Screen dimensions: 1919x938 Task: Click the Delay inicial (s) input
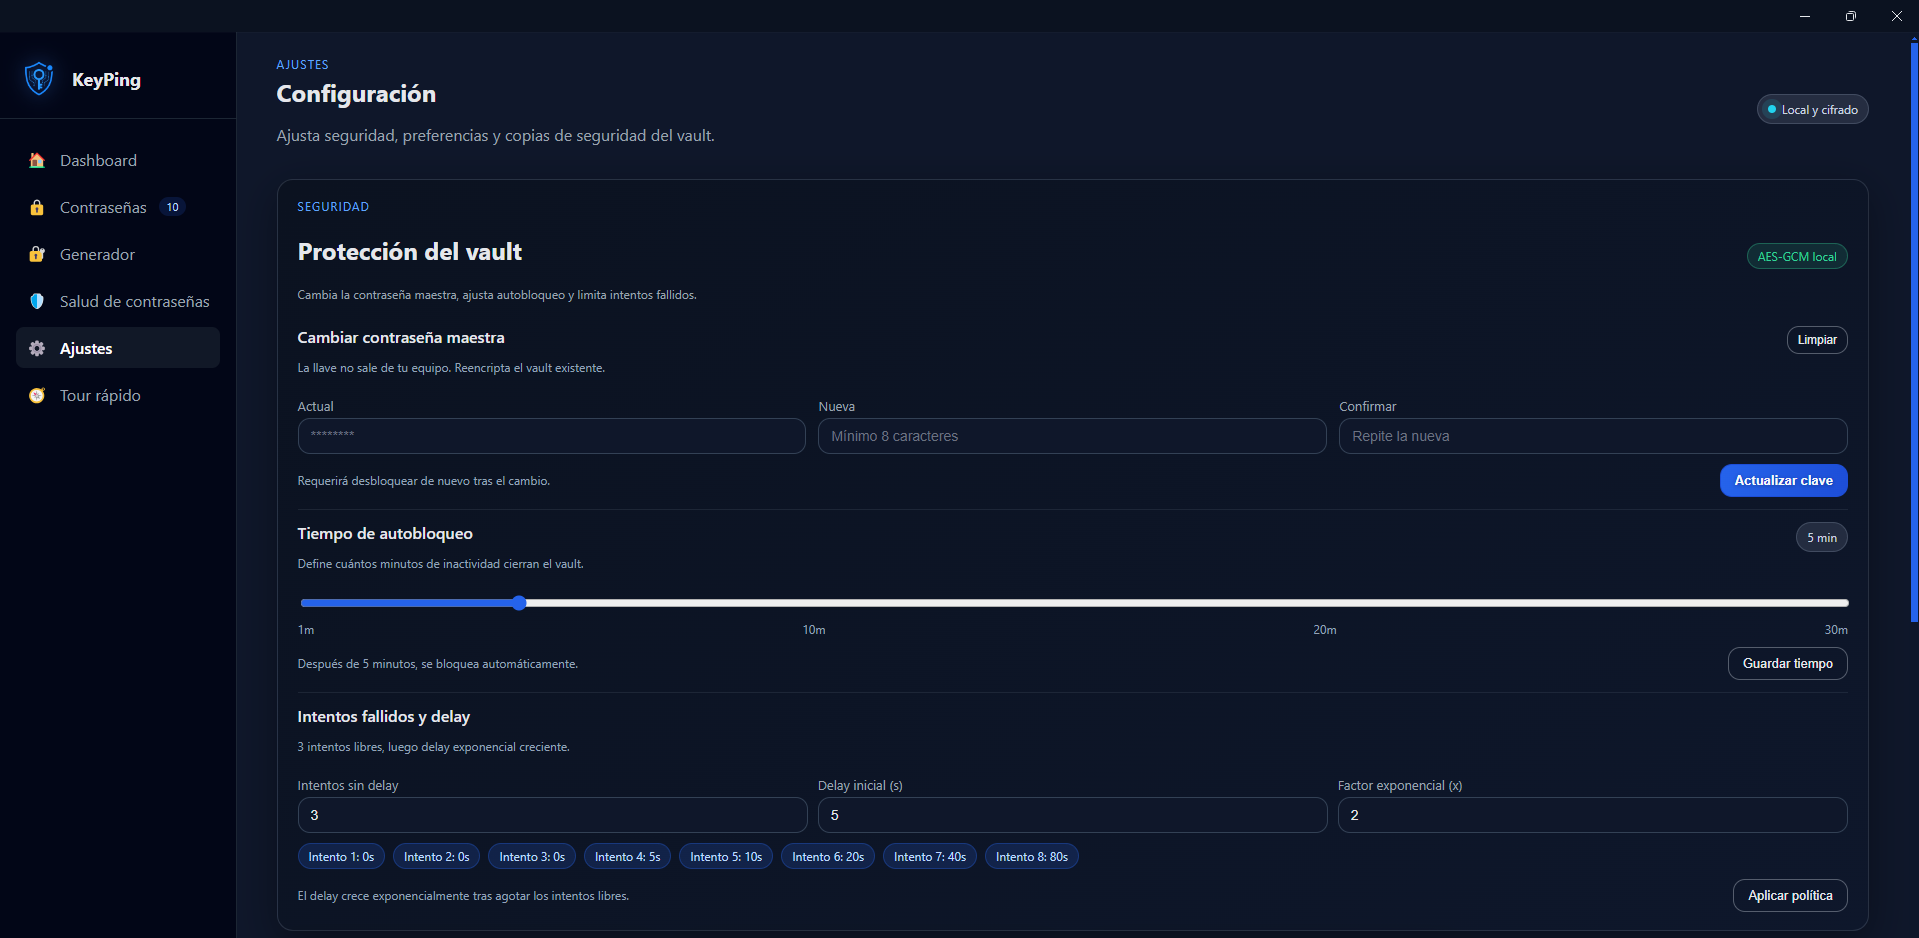pos(1072,815)
